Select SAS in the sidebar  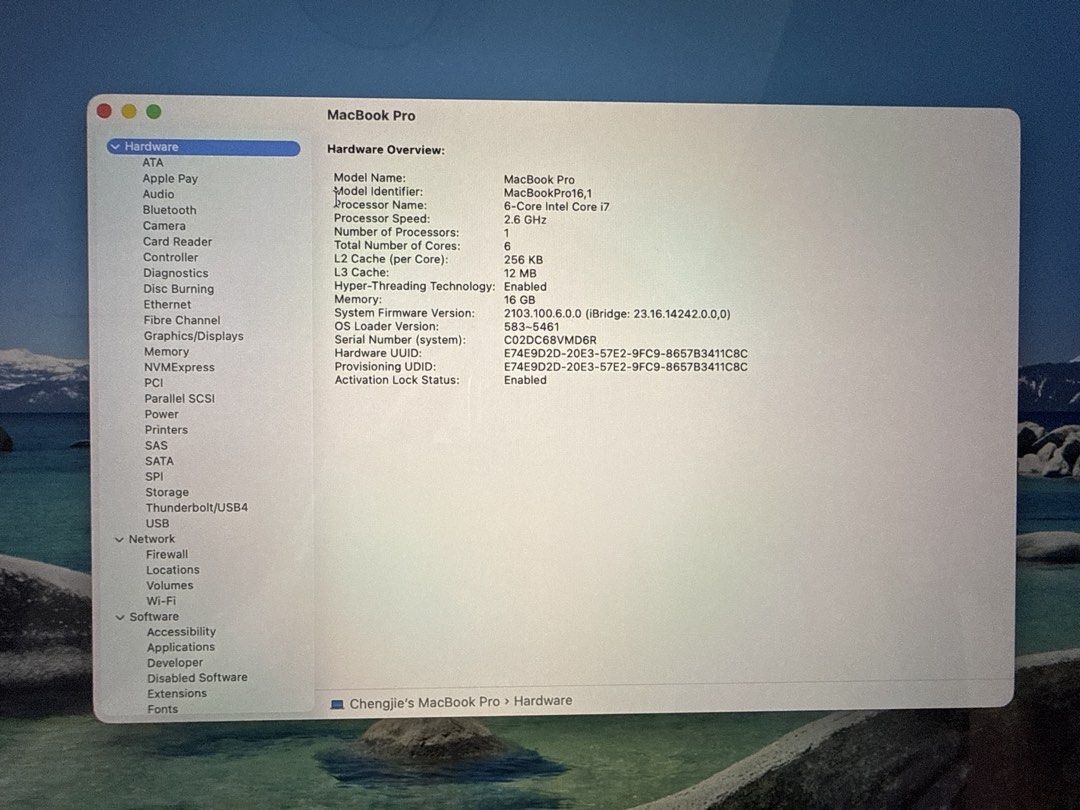tap(156, 446)
